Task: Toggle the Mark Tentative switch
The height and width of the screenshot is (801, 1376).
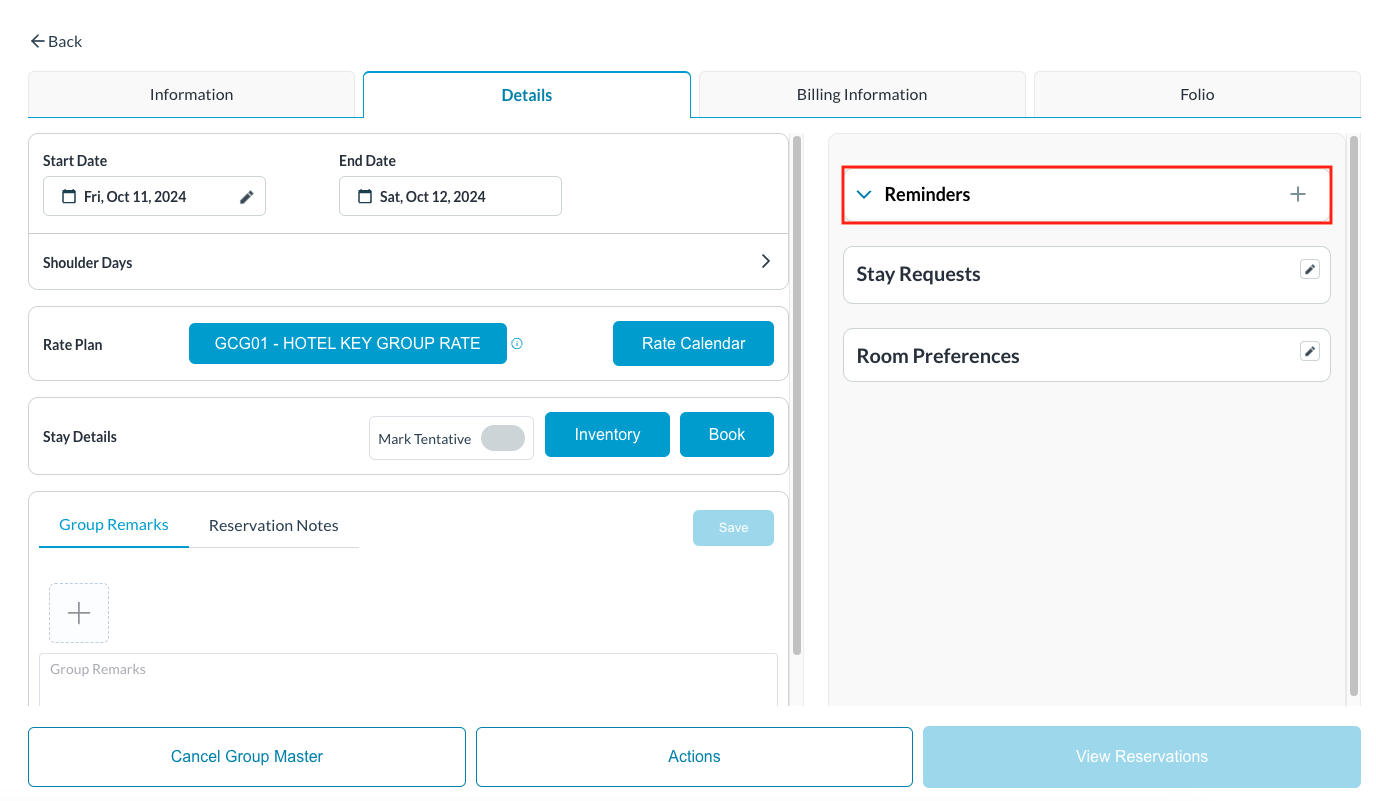Action: click(x=502, y=438)
